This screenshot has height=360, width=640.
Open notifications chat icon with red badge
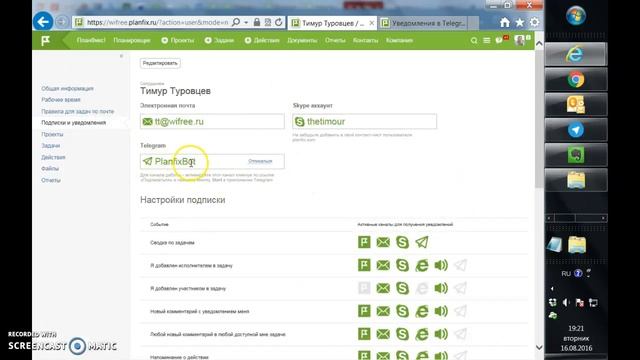501,40
